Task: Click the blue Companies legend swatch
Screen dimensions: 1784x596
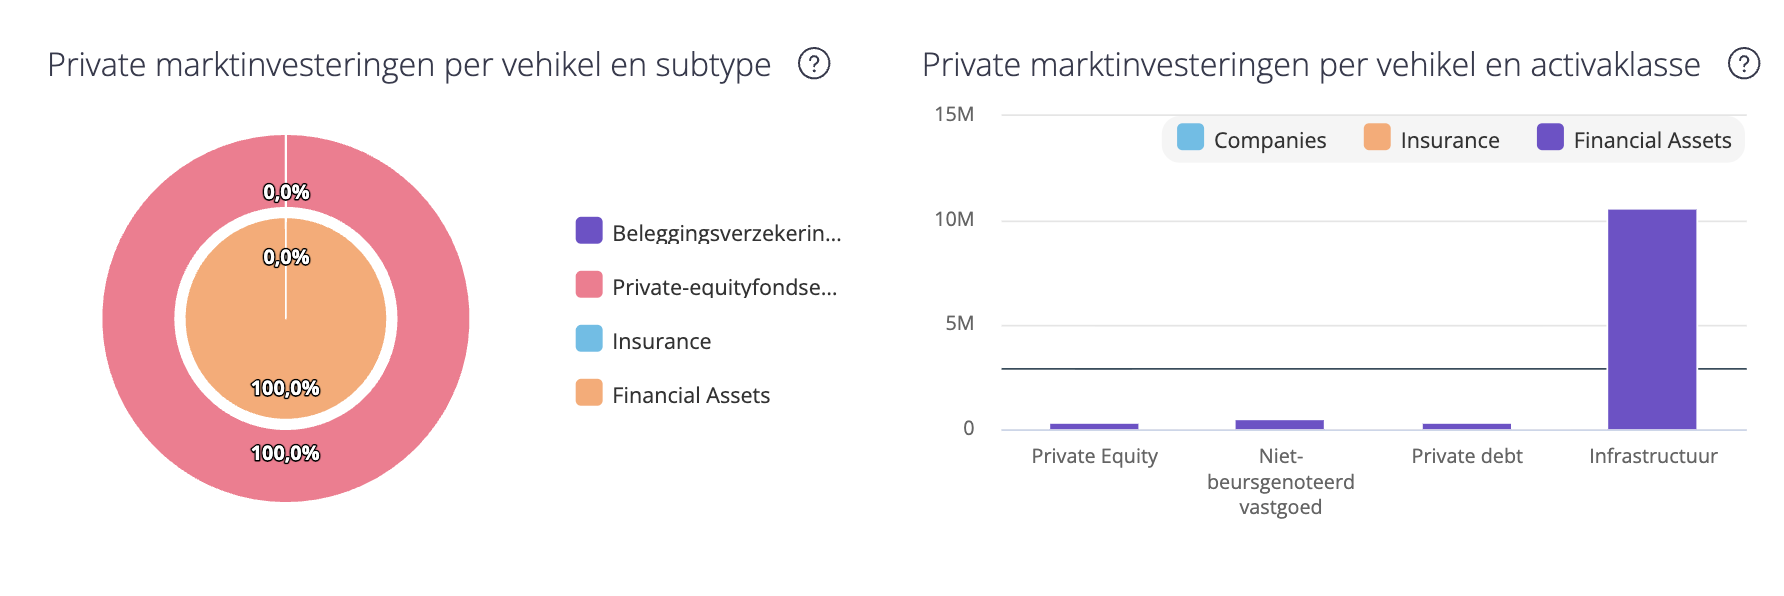Action: (1190, 137)
